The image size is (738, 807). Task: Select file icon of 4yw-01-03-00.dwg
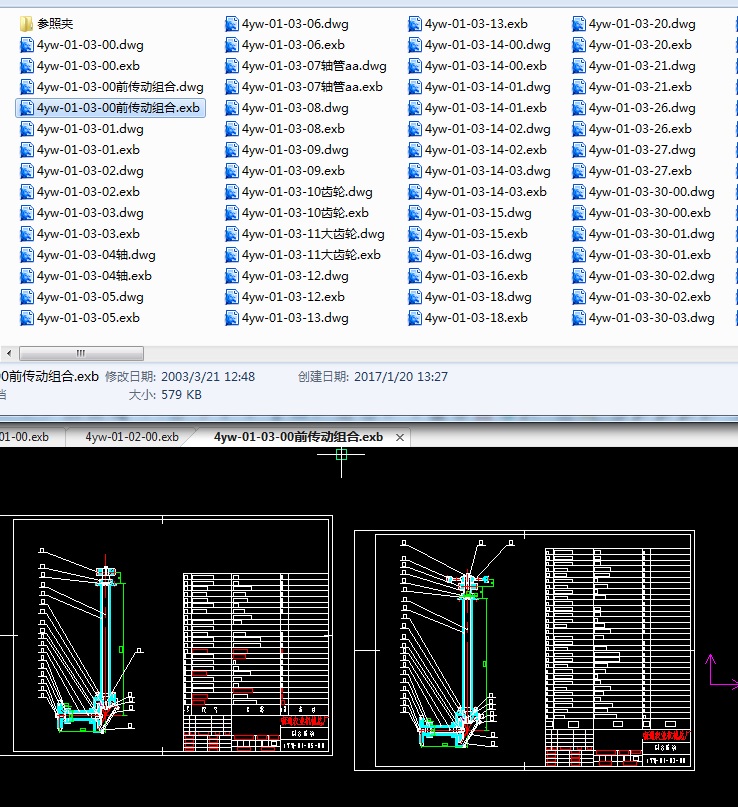point(26,45)
